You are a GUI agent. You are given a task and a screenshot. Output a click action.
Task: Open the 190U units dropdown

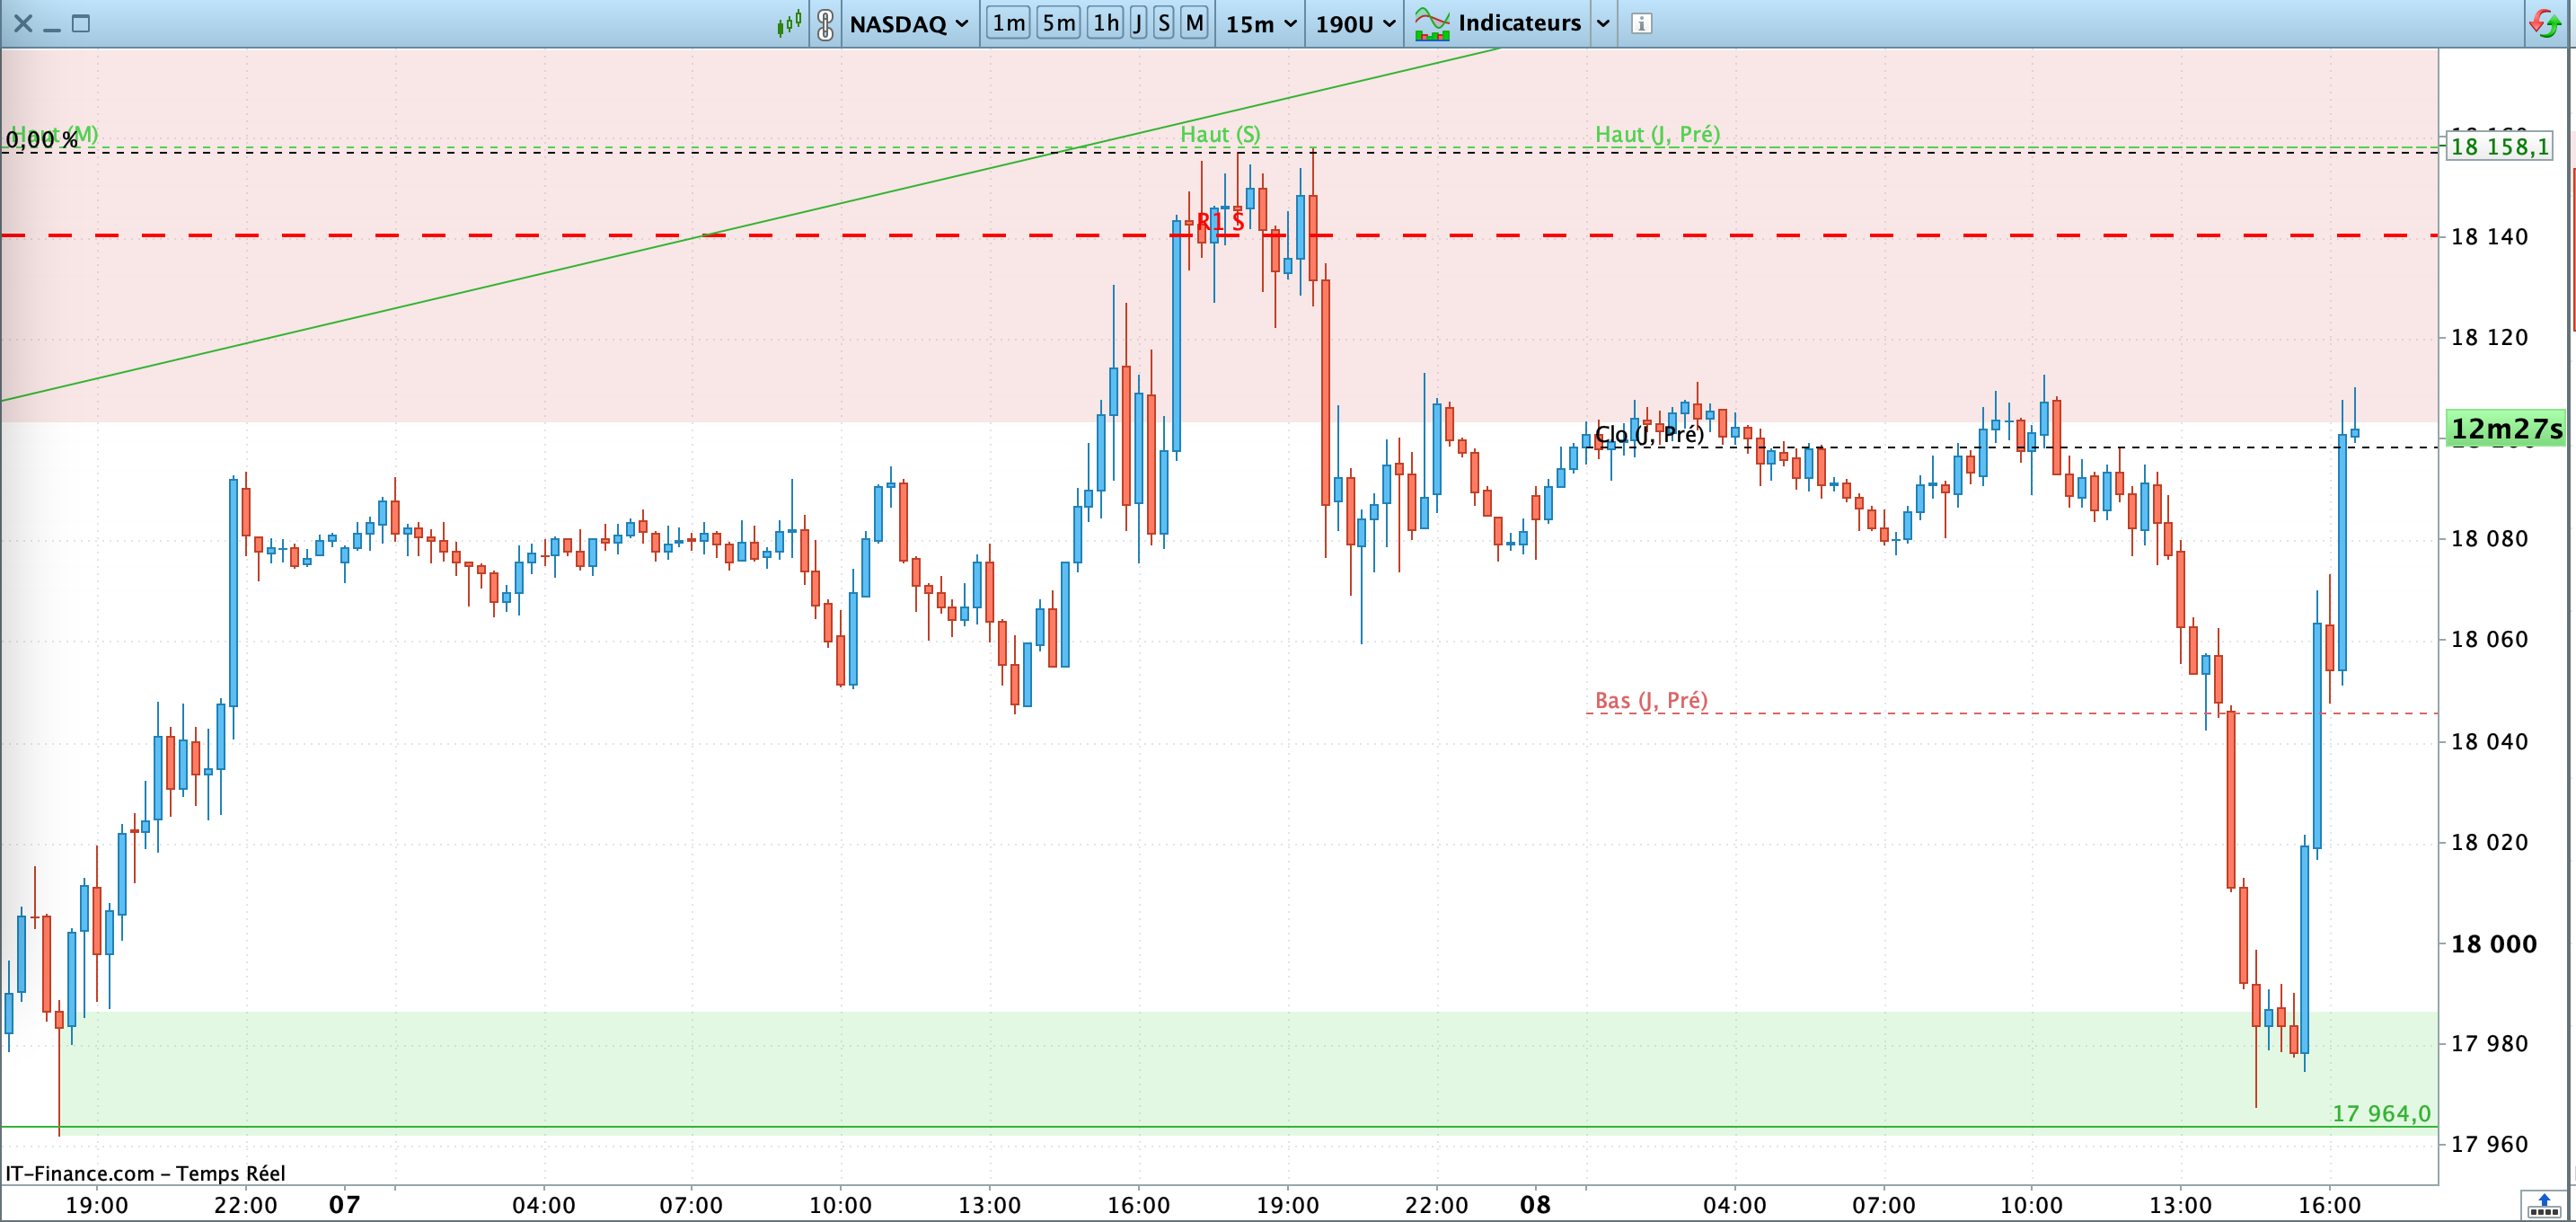pos(1355,23)
